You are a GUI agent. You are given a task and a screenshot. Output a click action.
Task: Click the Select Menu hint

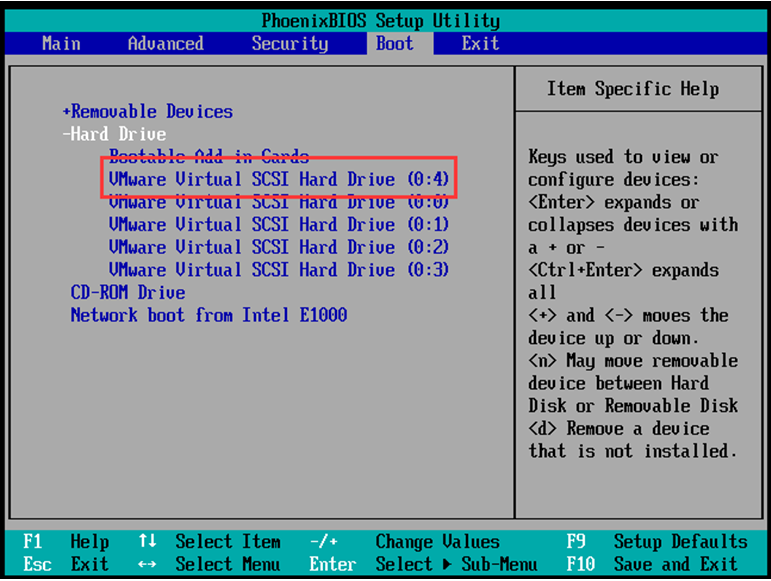click(228, 564)
